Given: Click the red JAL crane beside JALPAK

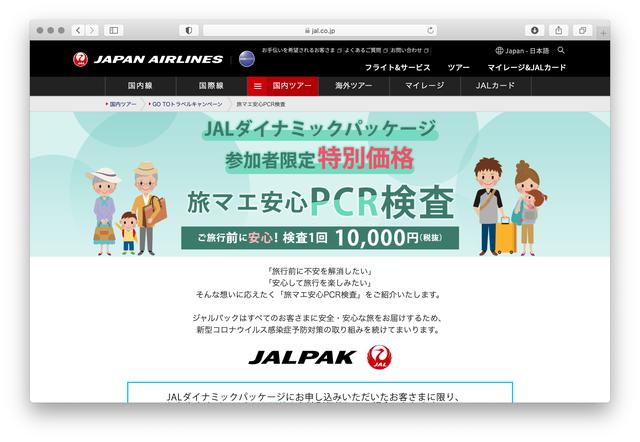Looking at the screenshot, I should [379, 357].
